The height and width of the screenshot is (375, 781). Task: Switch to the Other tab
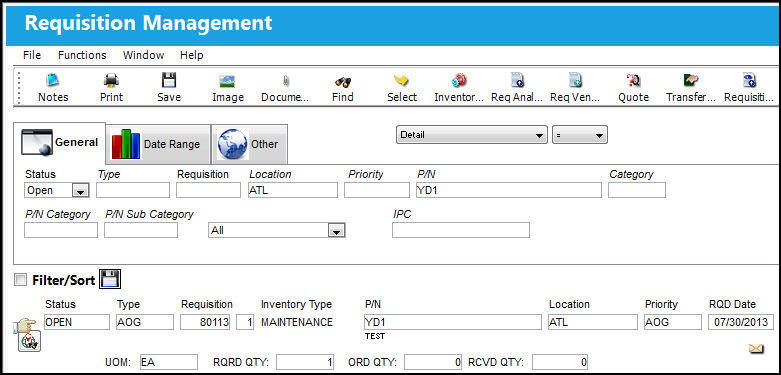click(250, 144)
